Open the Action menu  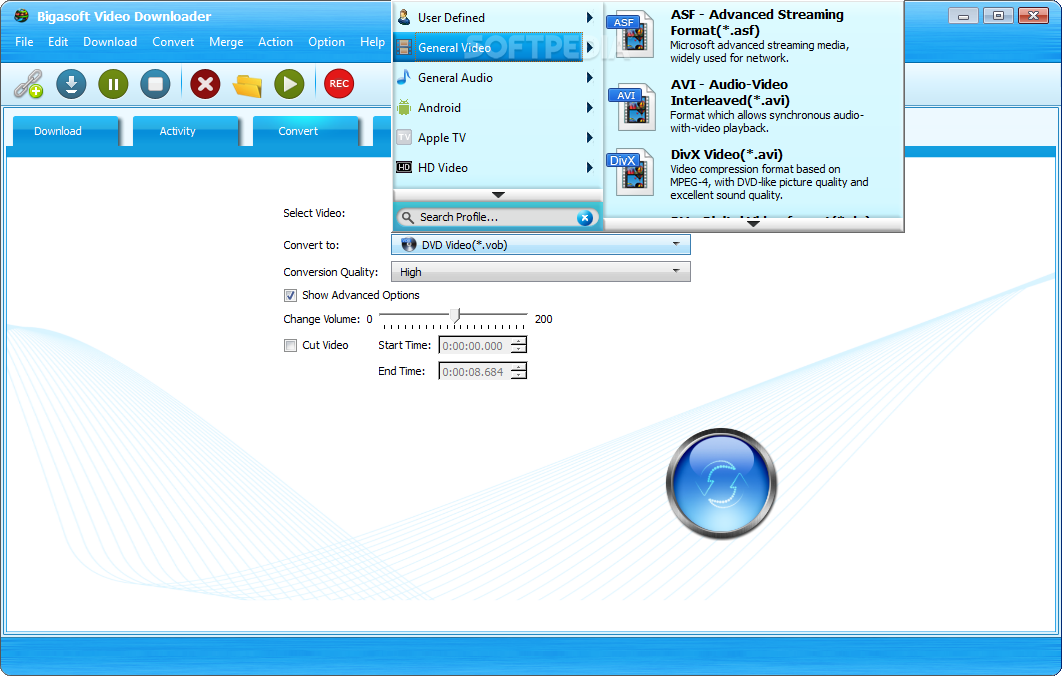[x=275, y=42]
